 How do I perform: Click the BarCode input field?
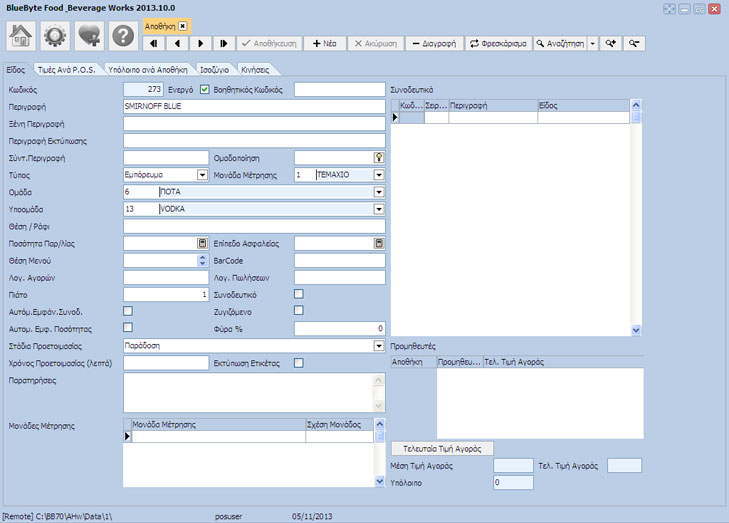339,260
